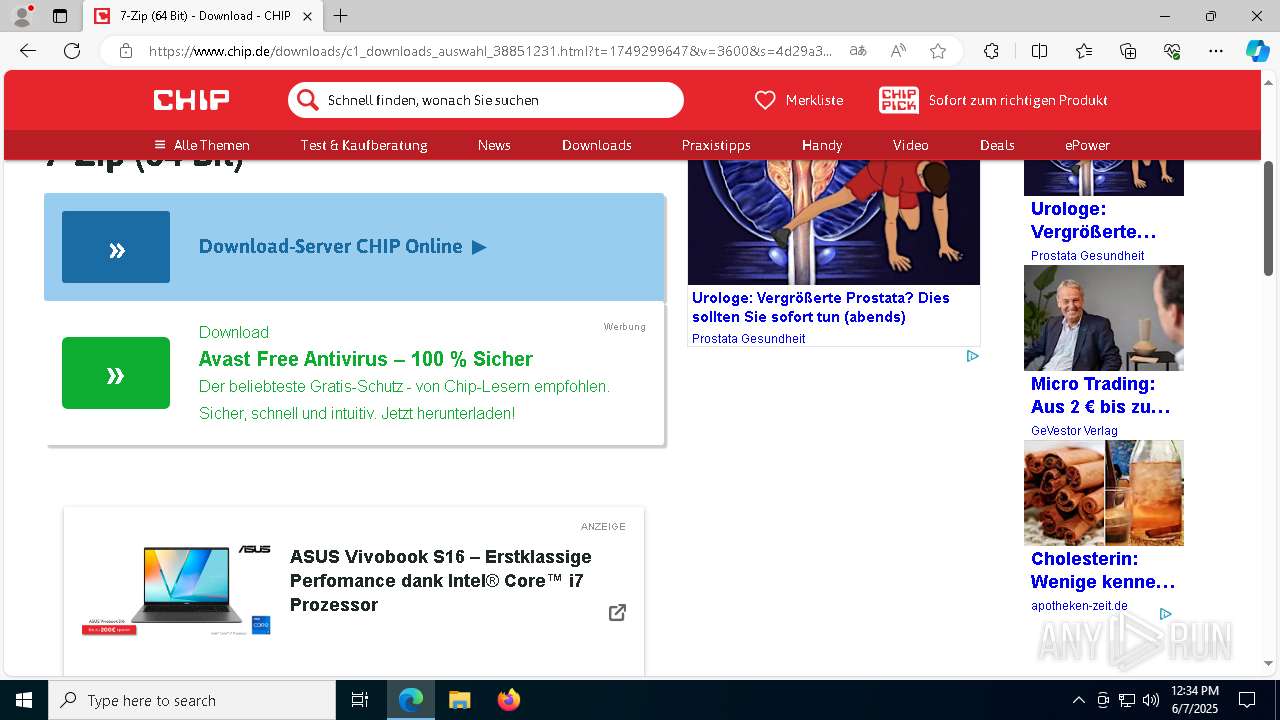The width and height of the screenshot is (1280, 720).
Task: Open Task View on taskbar
Action: click(x=360, y=700)
